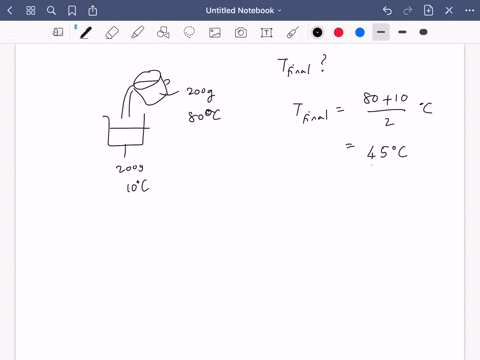Select the medium stroke width
The height and width of the screenshot is (360, 480).
pyautogui.click(x=402, y=32)
